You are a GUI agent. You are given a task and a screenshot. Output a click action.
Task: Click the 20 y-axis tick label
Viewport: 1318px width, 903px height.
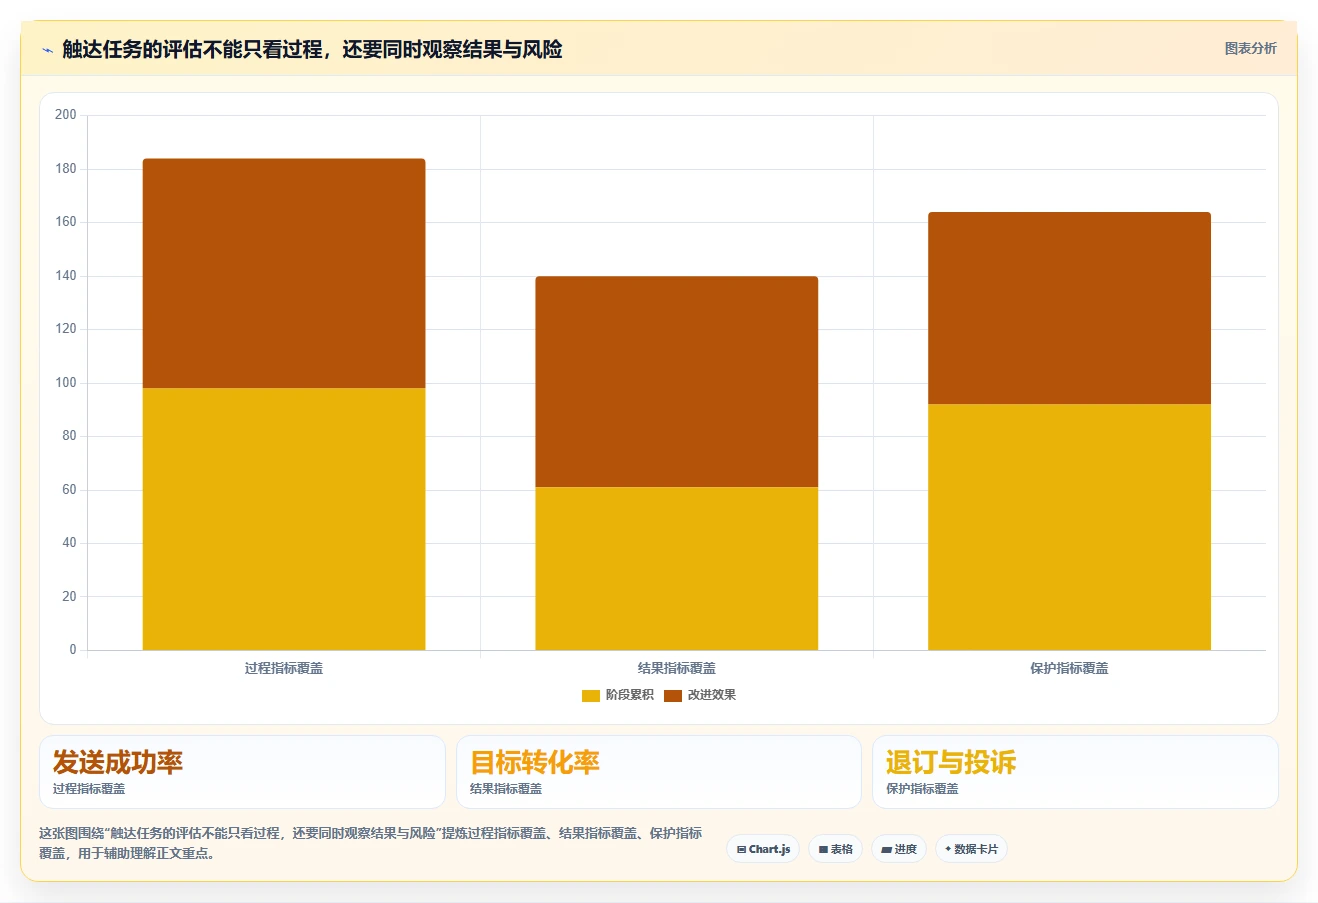[69, 597]
